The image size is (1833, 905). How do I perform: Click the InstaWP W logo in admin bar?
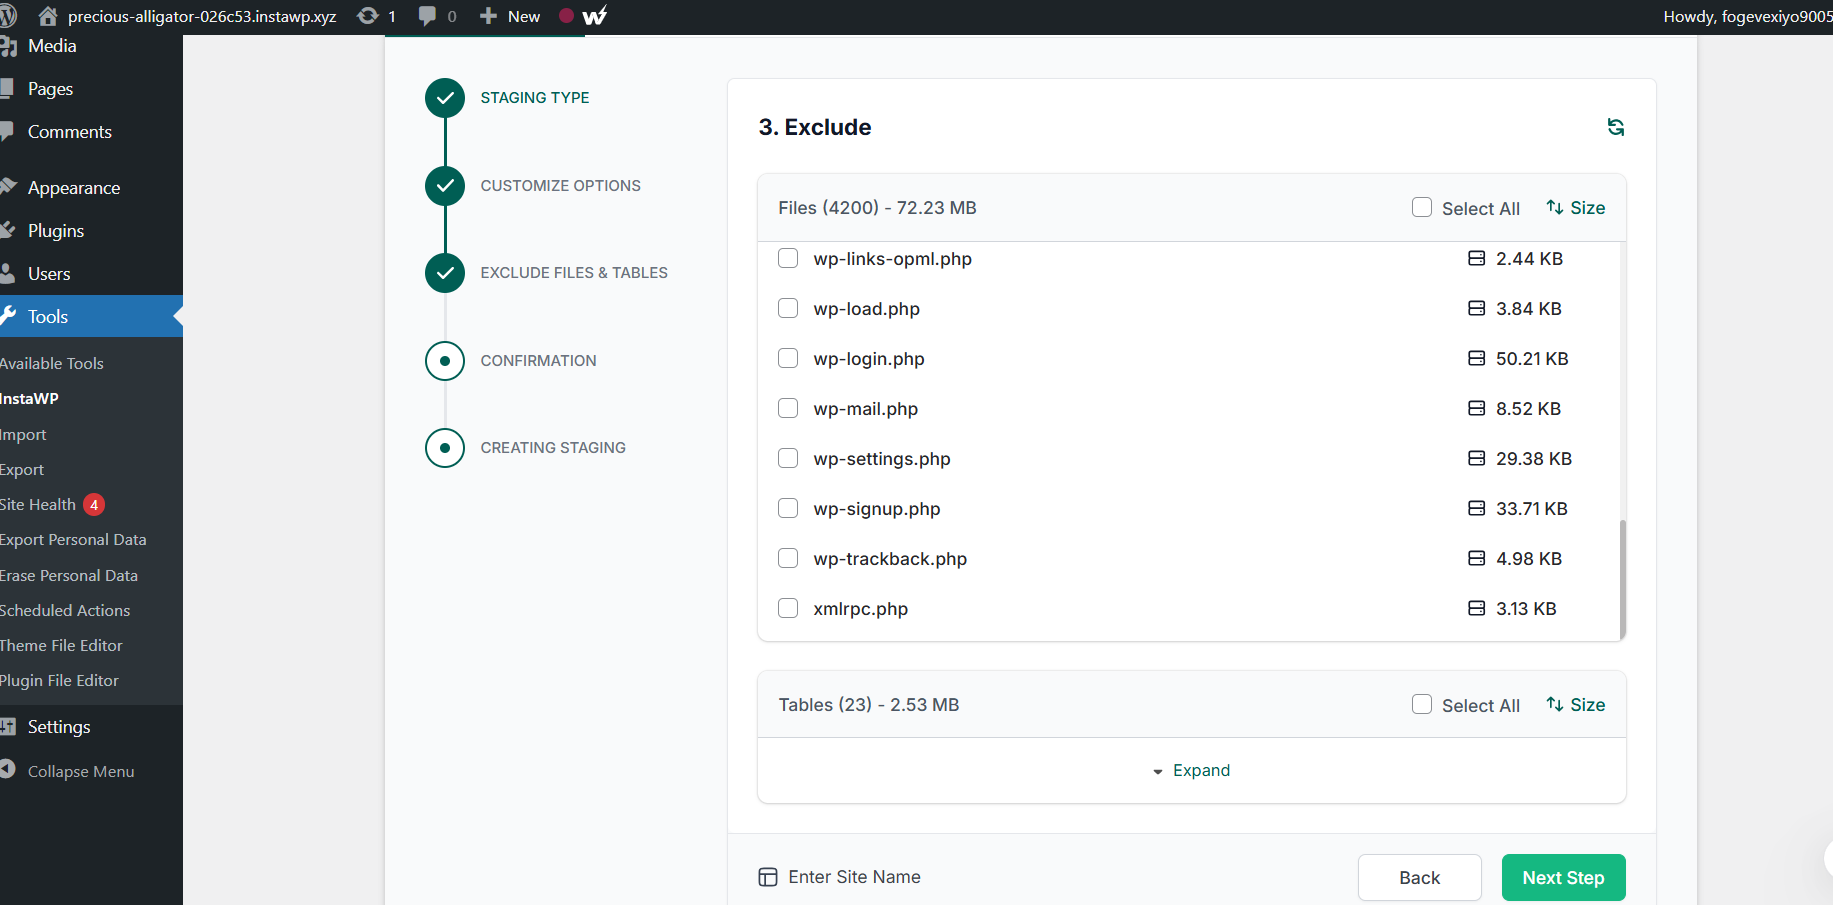[595, 16]
